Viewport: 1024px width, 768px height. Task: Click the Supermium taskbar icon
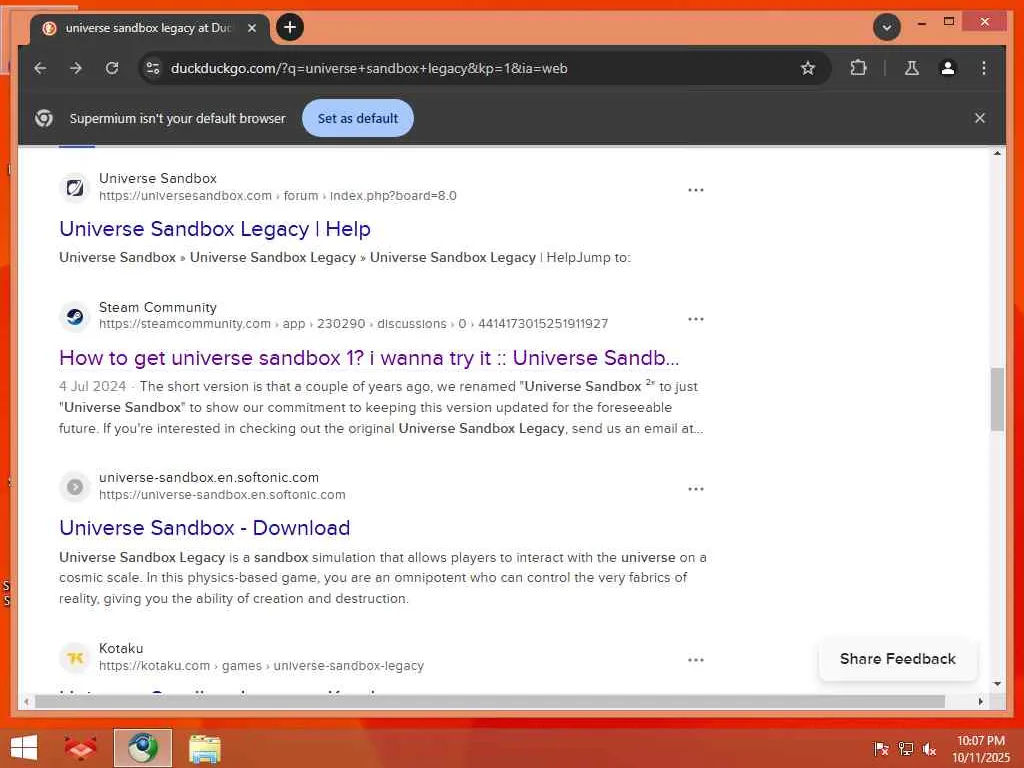pyautogui.click(x=142, y=748)
